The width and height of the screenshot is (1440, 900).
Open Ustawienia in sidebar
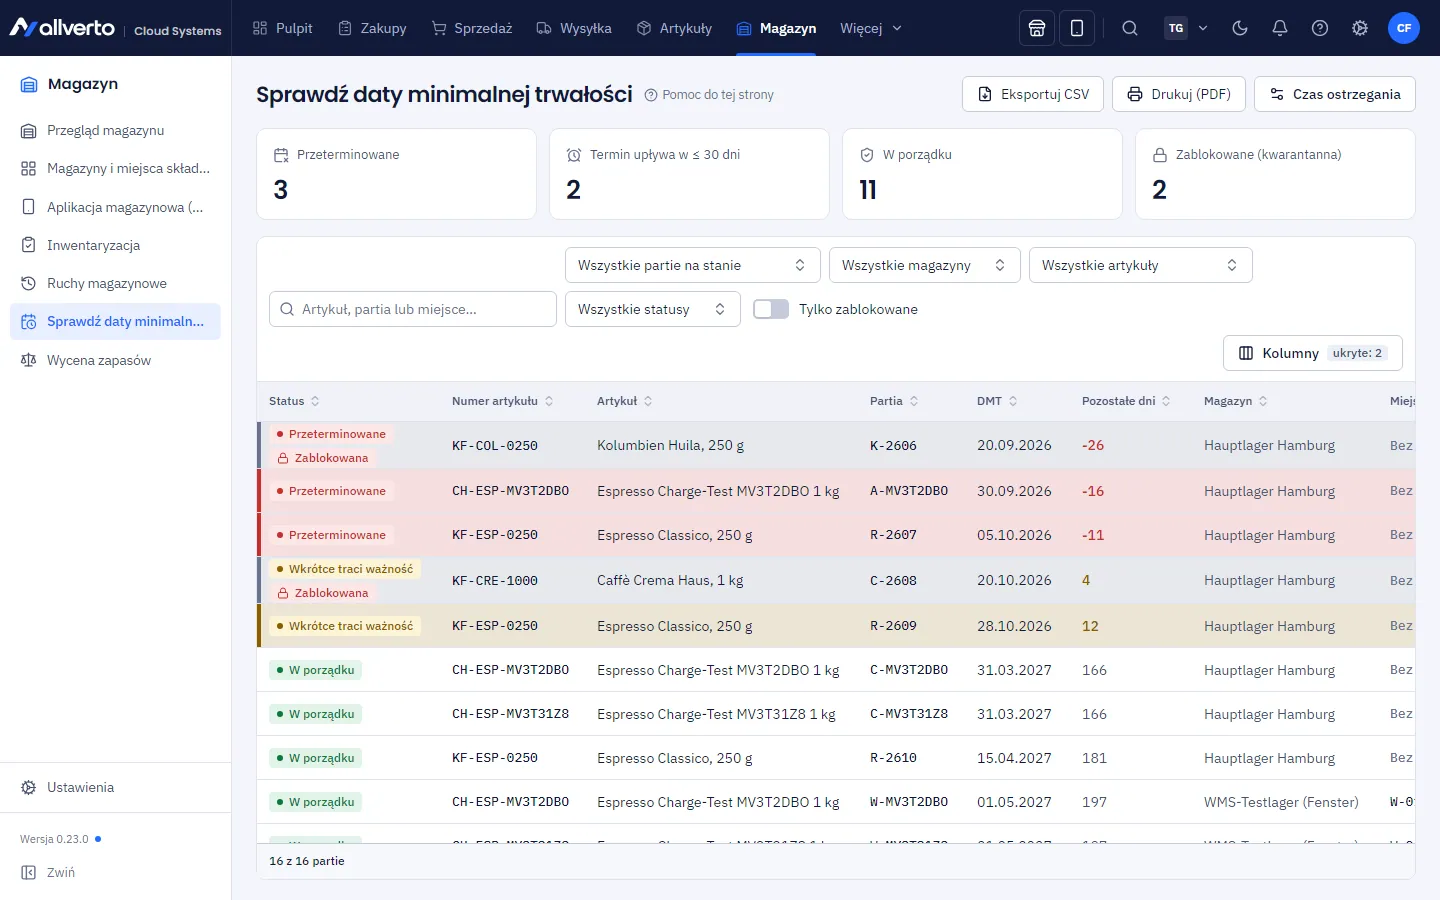pyautogui.click(x=115, y=787)
